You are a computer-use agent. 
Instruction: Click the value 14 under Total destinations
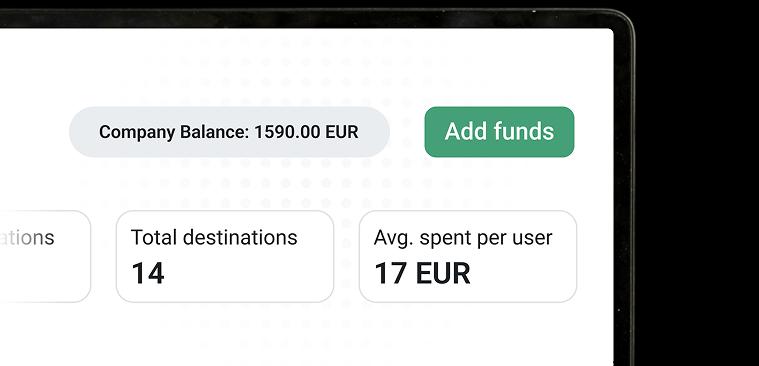click(148, 274)
